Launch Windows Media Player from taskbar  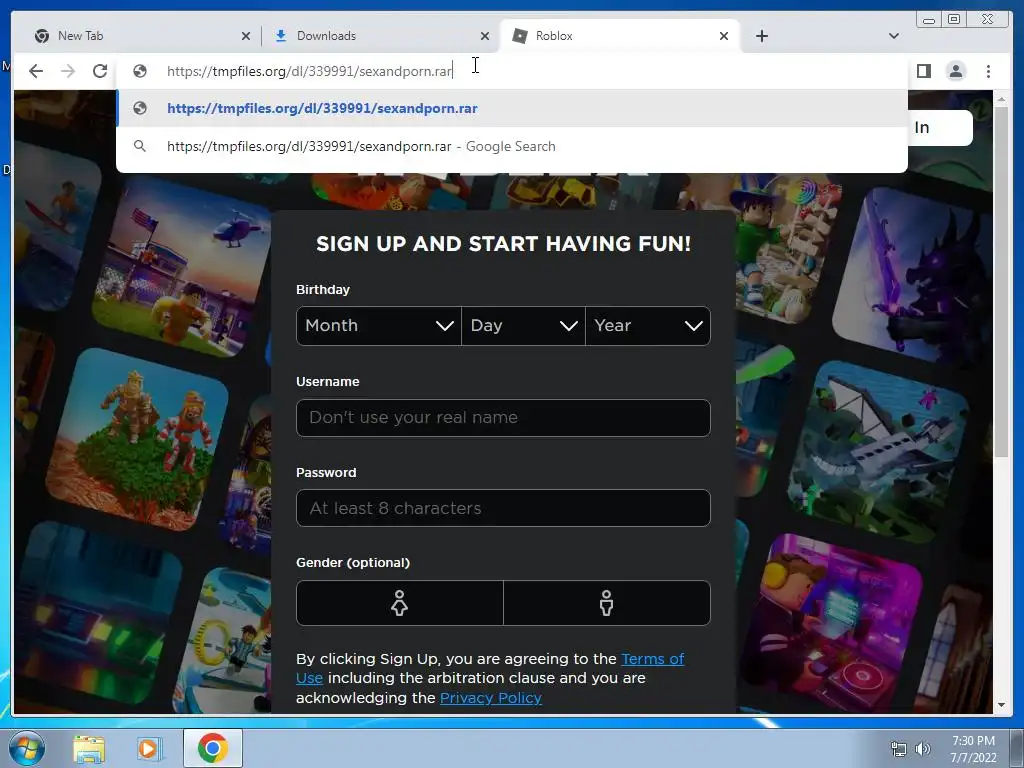(148, 749)
